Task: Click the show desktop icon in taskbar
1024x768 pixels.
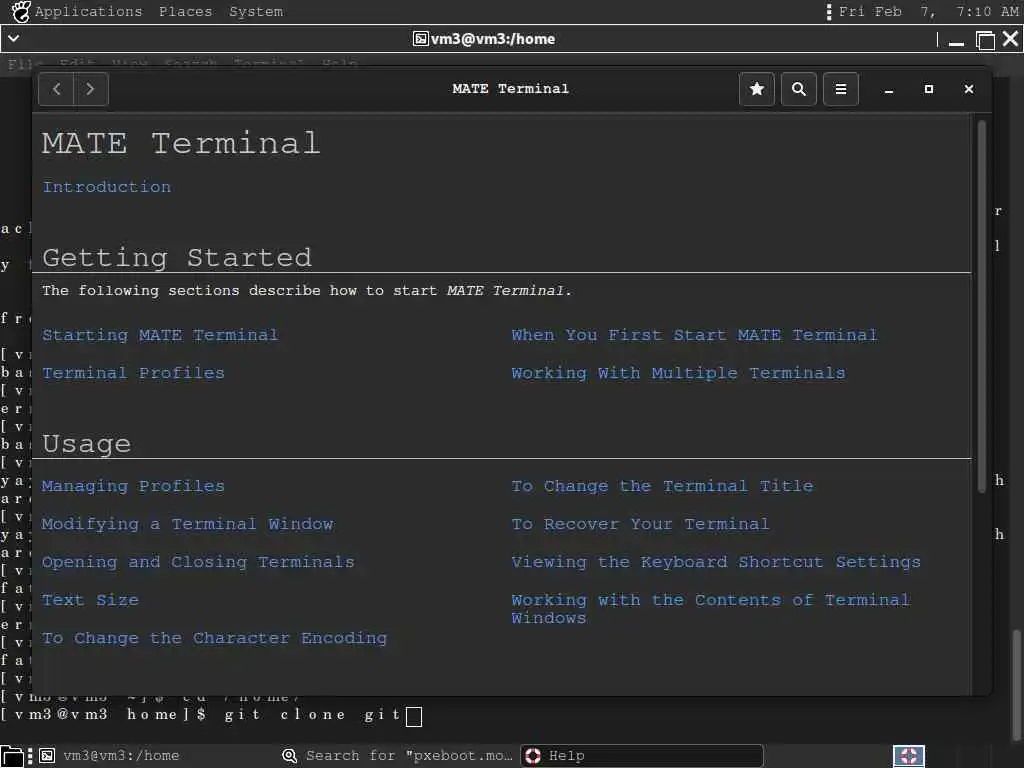Action: (12, 756)
